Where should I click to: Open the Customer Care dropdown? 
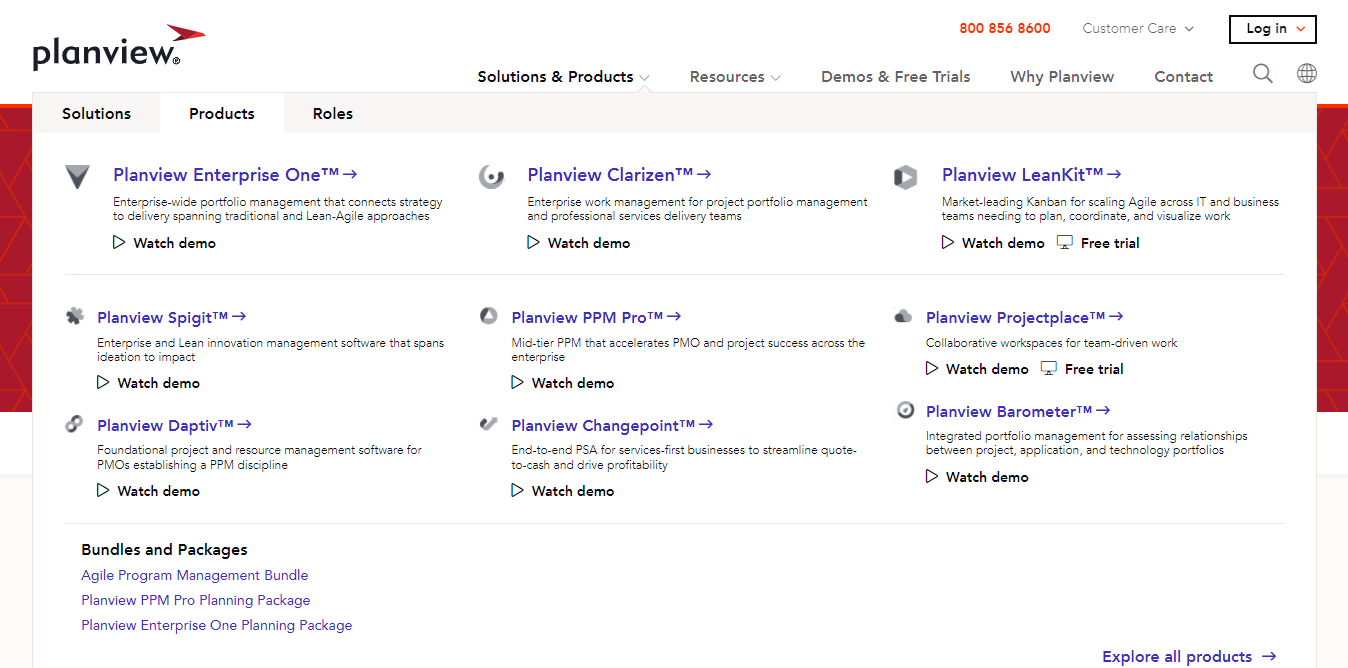click(1138, 29)
